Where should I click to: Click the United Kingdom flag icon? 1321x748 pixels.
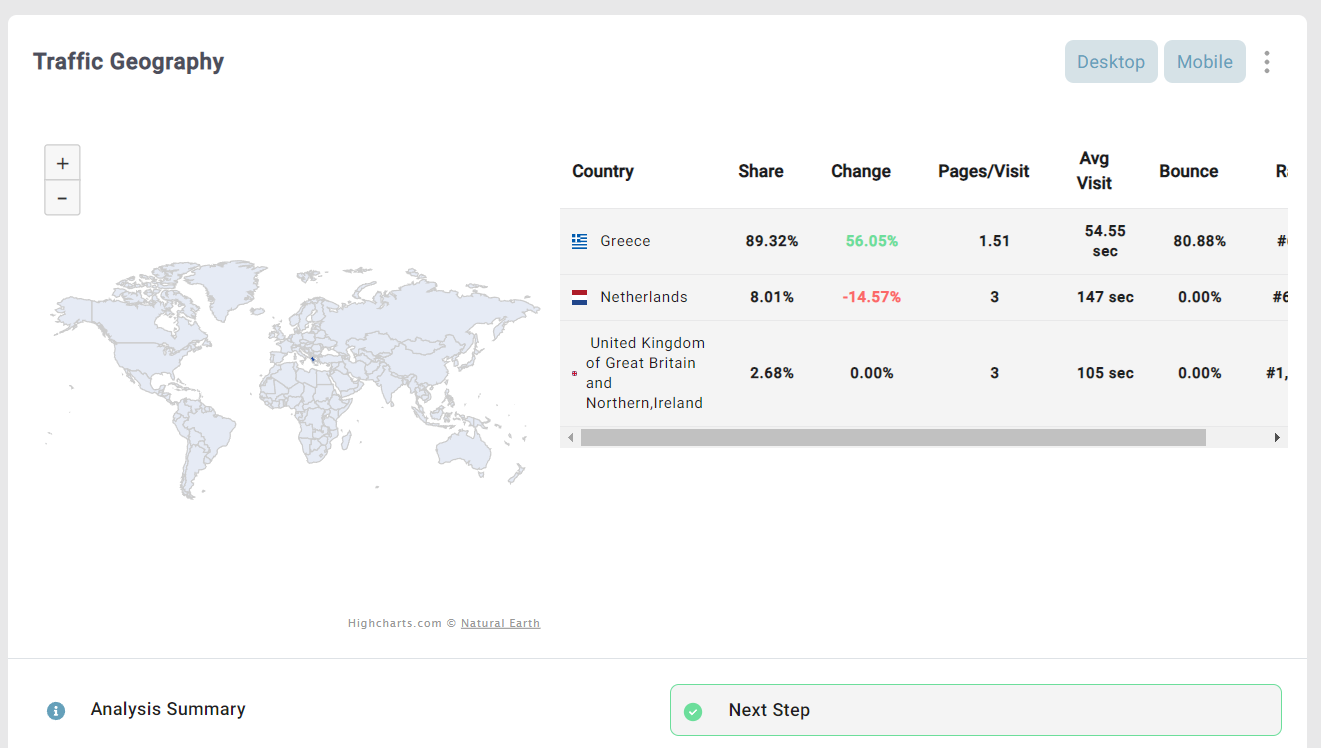(x=574, y=373)
